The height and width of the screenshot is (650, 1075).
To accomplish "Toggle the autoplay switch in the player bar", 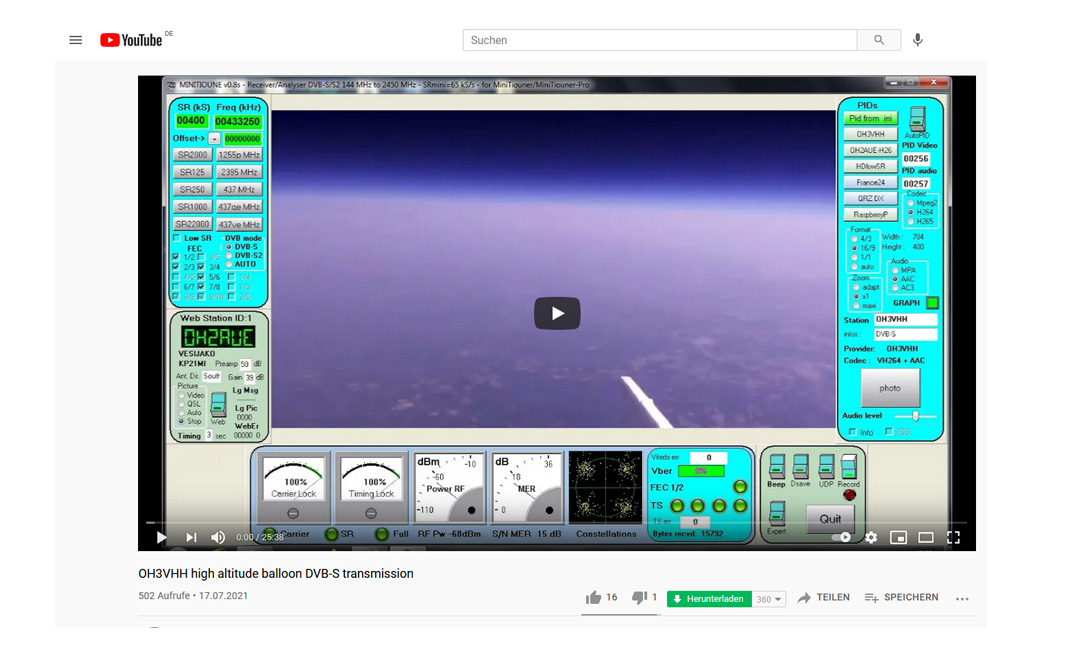I will pyautogui.click(x=842, y=538).
